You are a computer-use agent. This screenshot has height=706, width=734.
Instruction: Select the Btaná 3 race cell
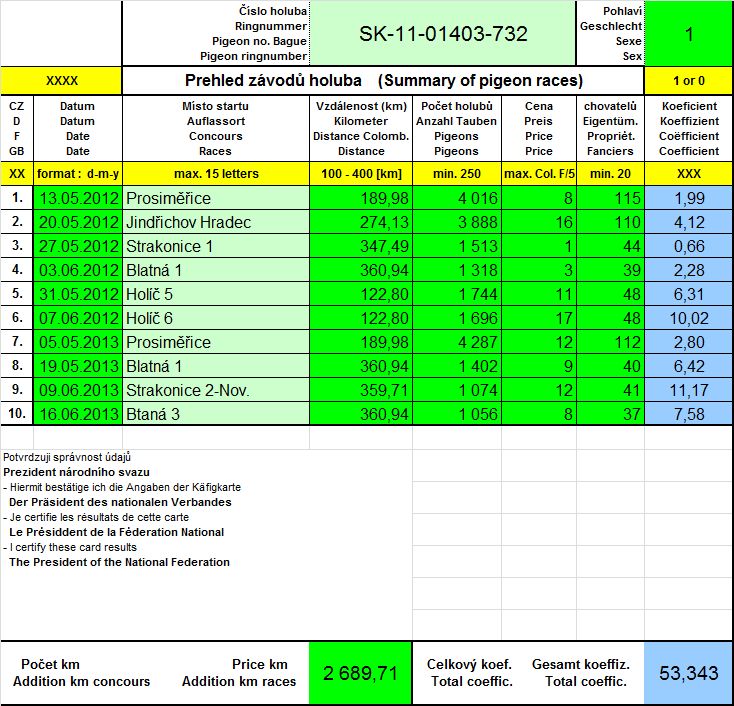click(216, 414)
